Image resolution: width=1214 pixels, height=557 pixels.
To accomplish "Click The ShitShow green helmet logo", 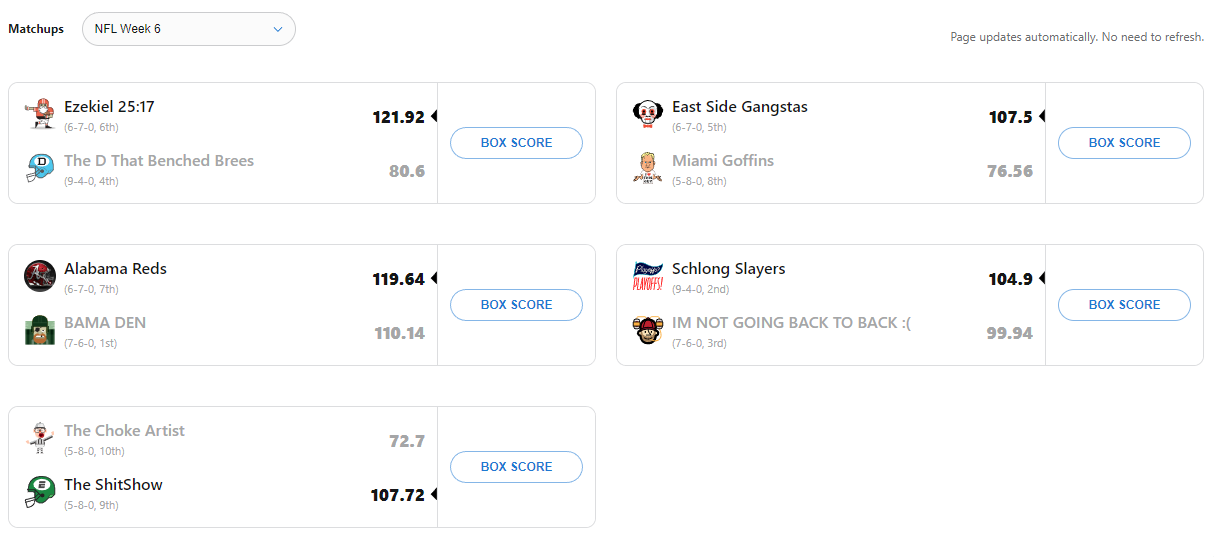I will 40,492.
